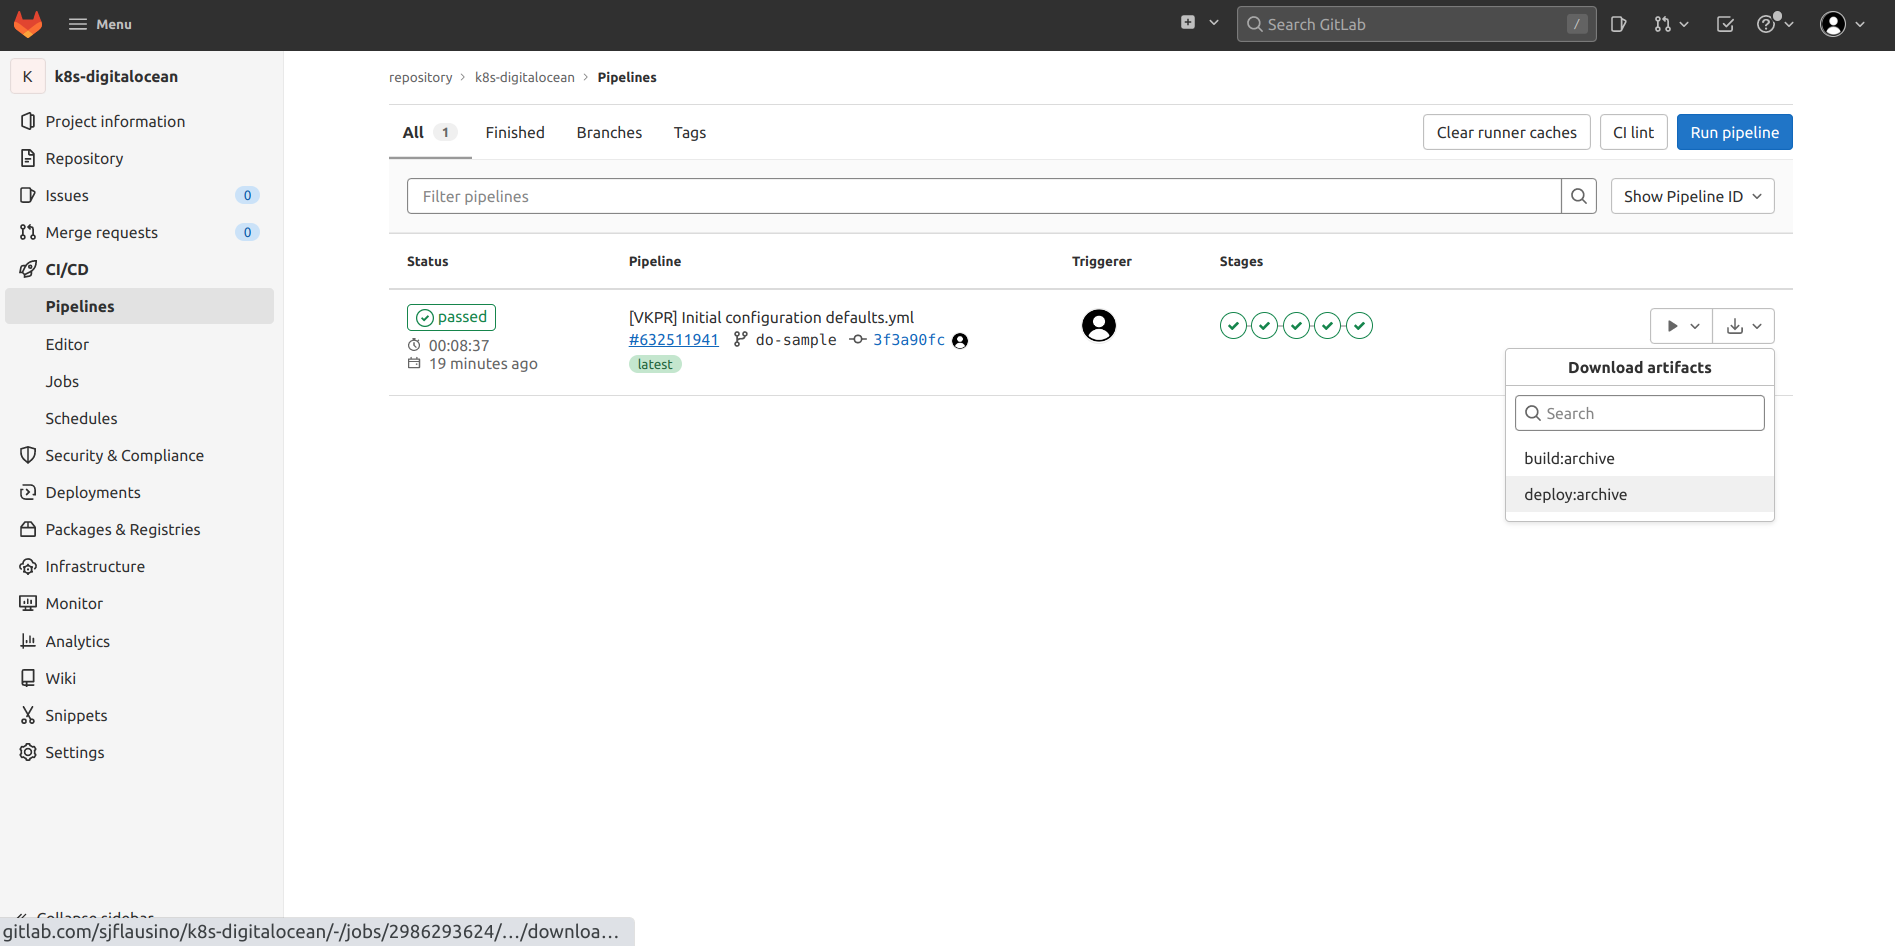This screenshot has width=1895, height=946.
Task: Click the third pipeline stage icon
Action: point(1296,325)
